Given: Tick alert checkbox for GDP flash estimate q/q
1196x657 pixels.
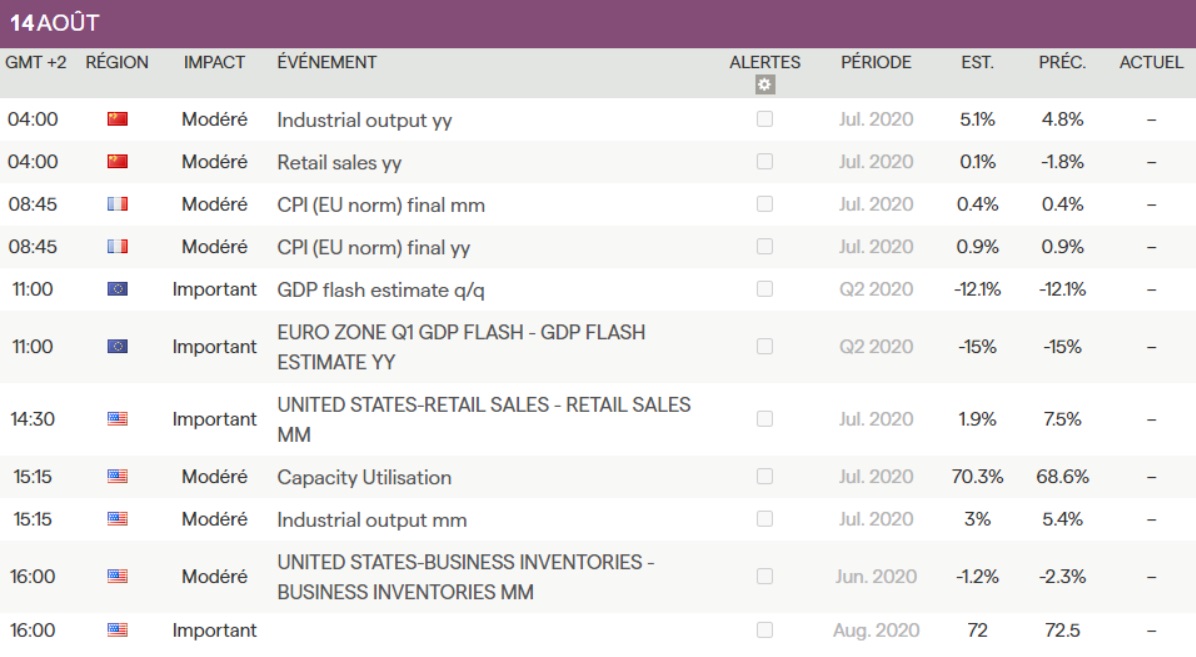Looking at the screenshot, I should (x=765, y=290).
